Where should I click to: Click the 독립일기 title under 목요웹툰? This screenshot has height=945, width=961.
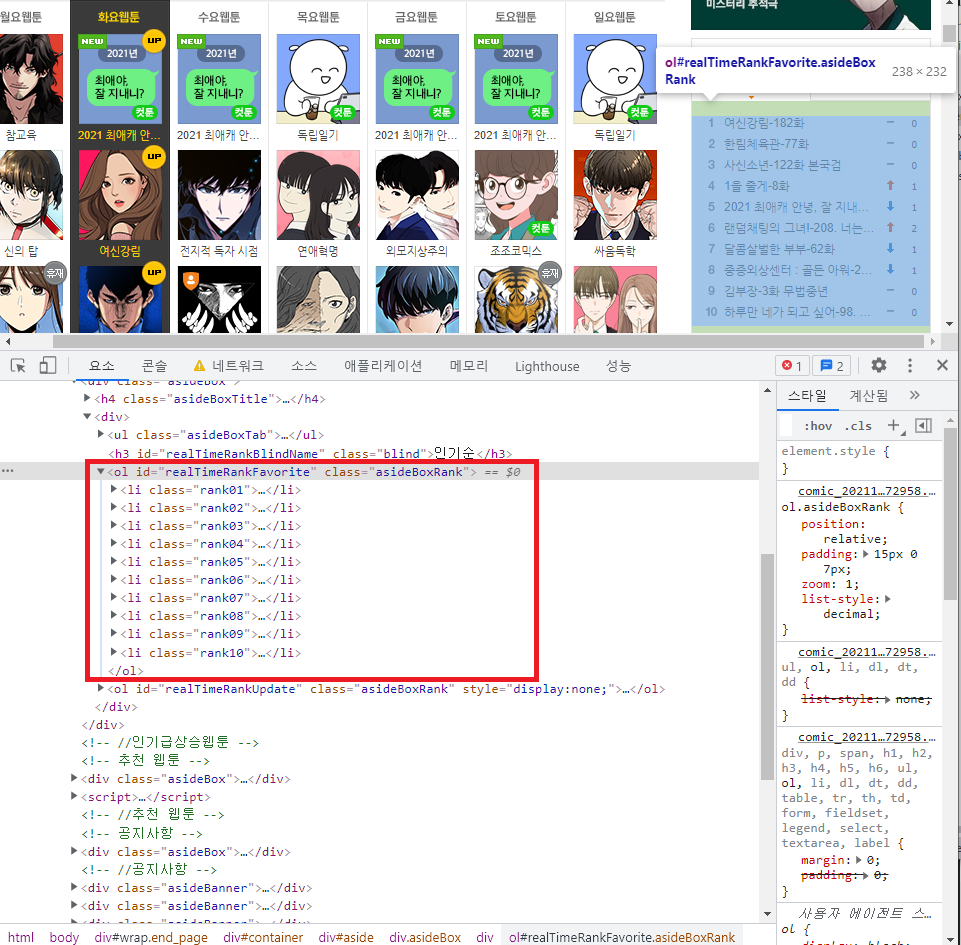click(317, 135)
